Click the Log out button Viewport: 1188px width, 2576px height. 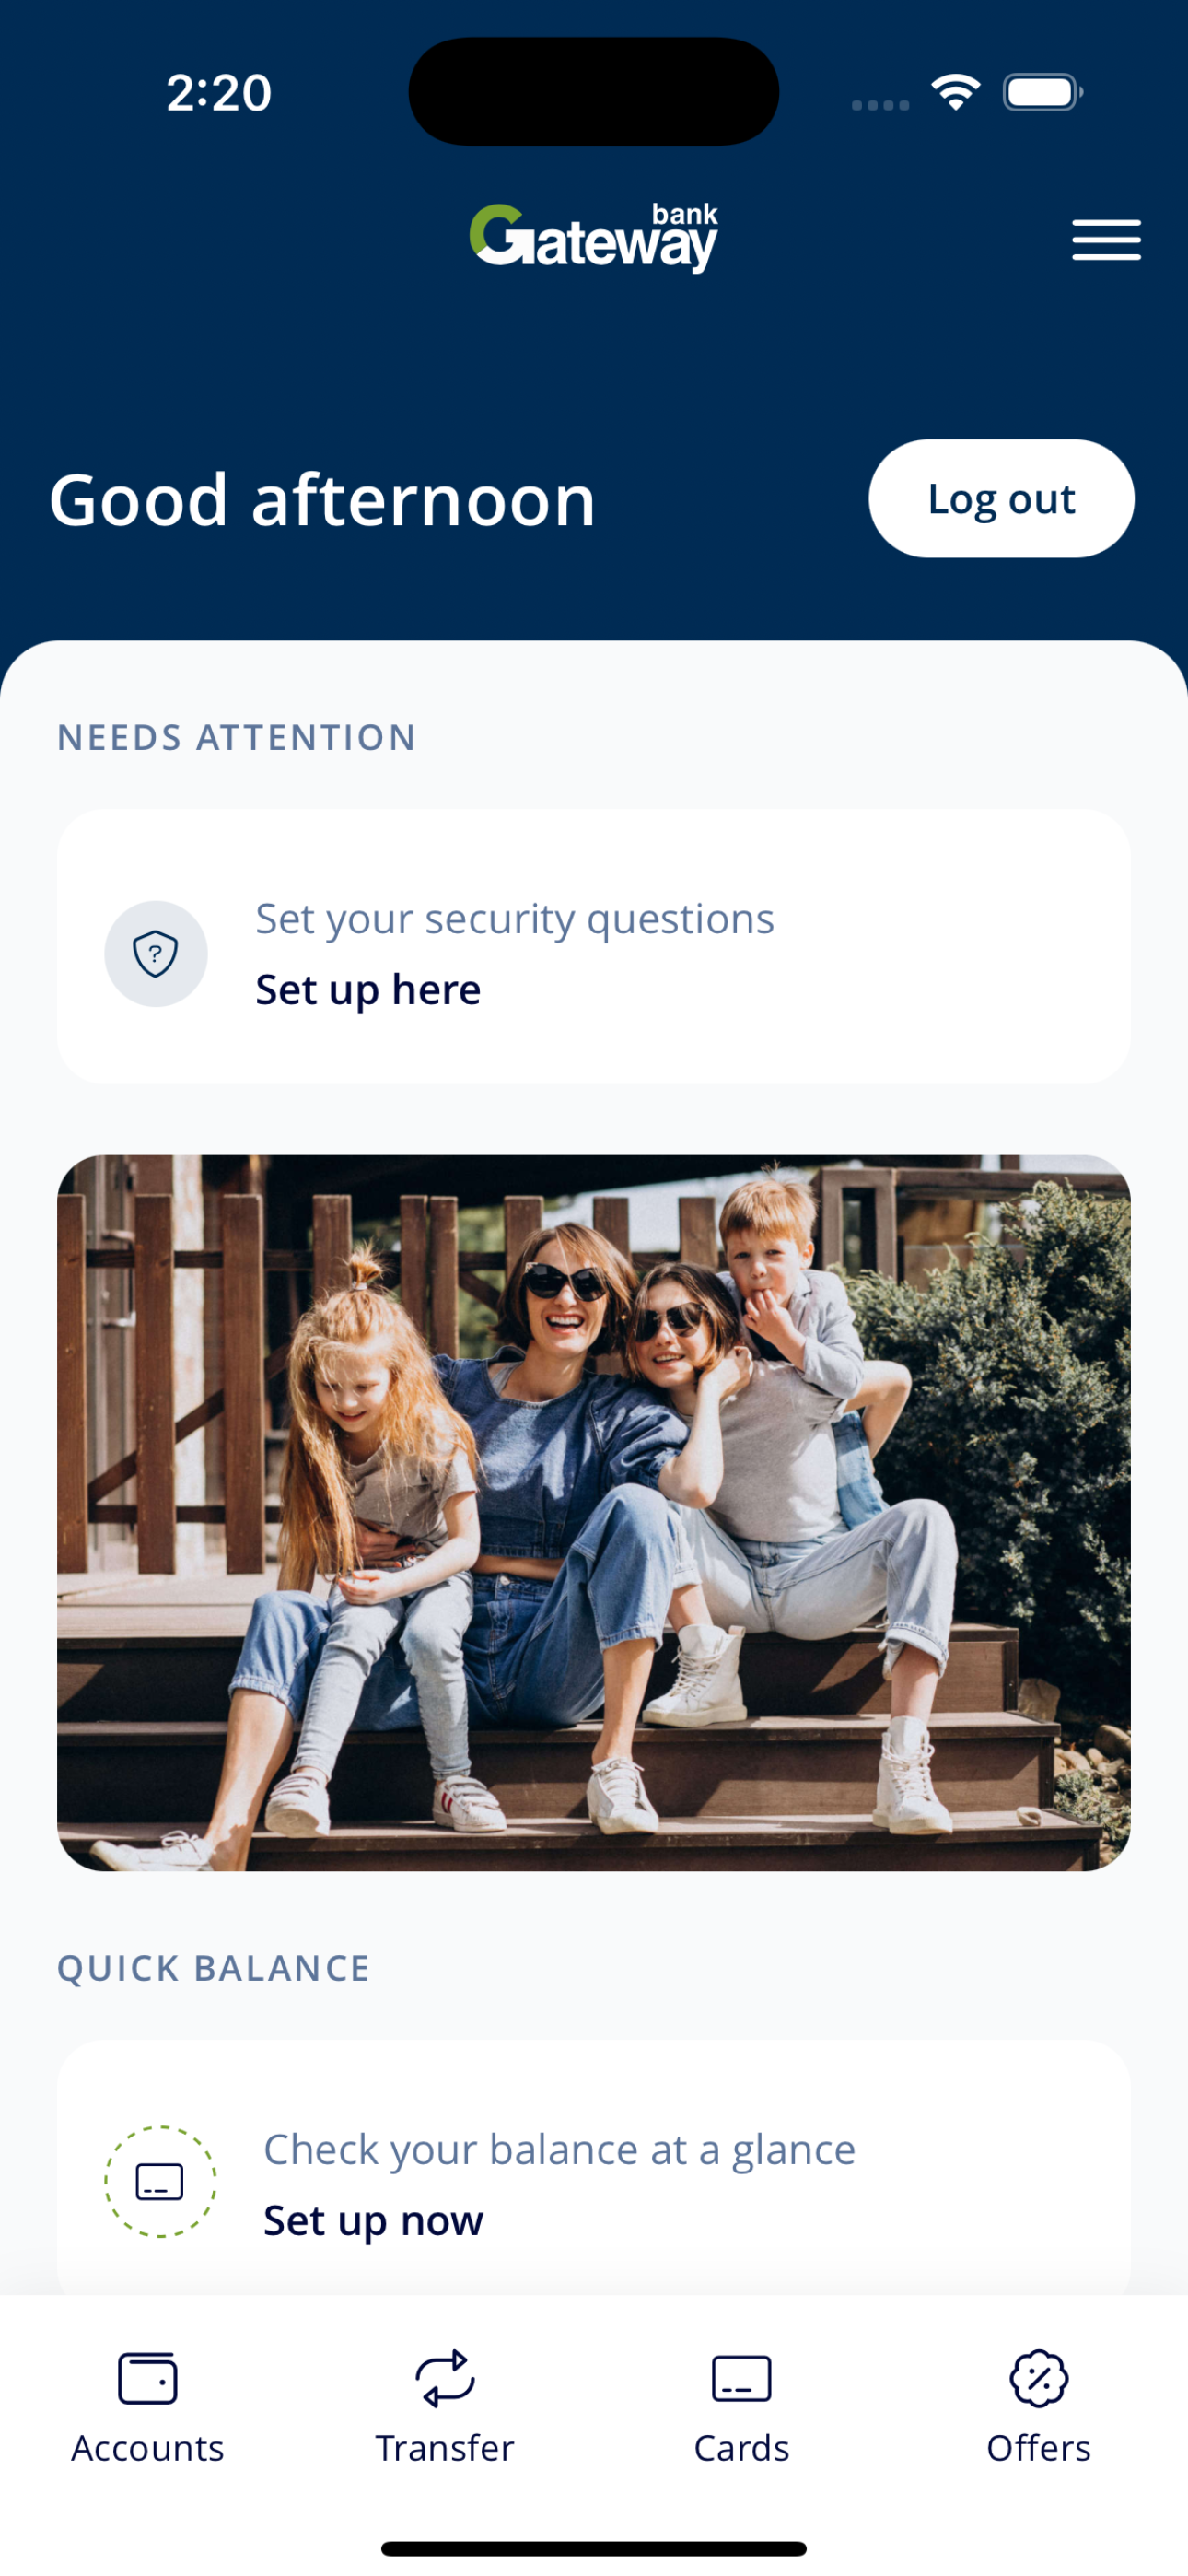click(x=1001, y=498)
